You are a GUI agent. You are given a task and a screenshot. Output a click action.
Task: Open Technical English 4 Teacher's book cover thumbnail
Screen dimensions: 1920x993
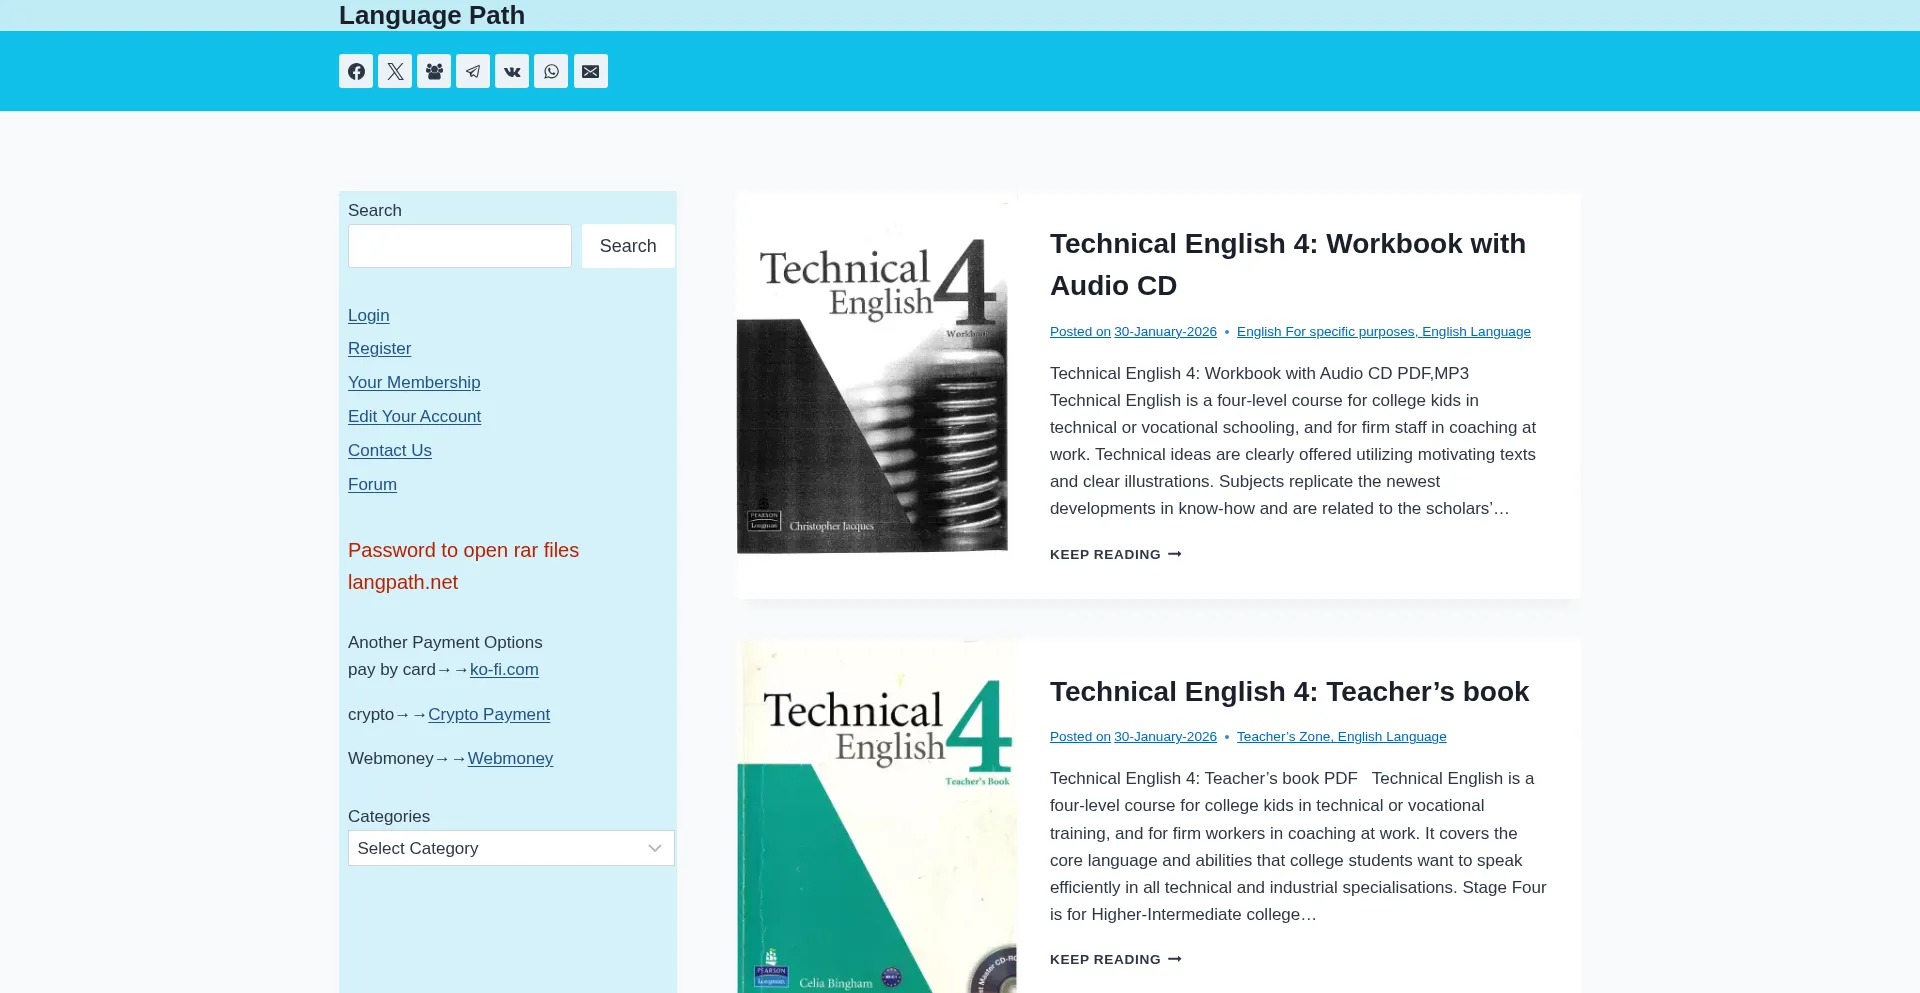(877, 817)
